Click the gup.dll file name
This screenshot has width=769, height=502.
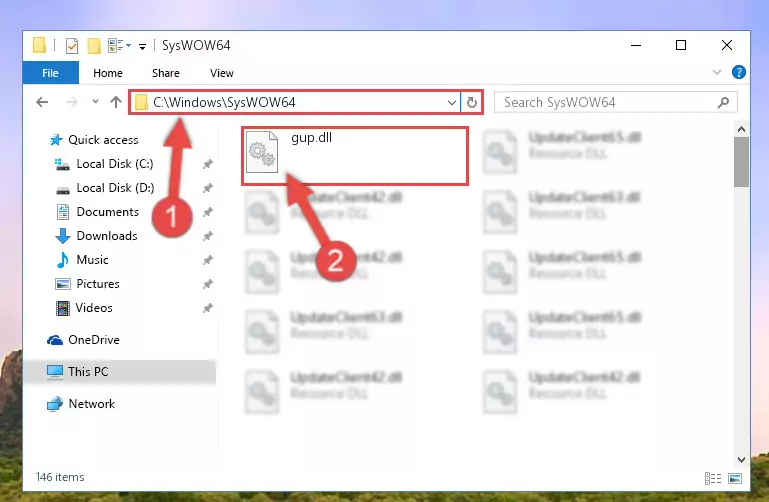coord(311,138)
